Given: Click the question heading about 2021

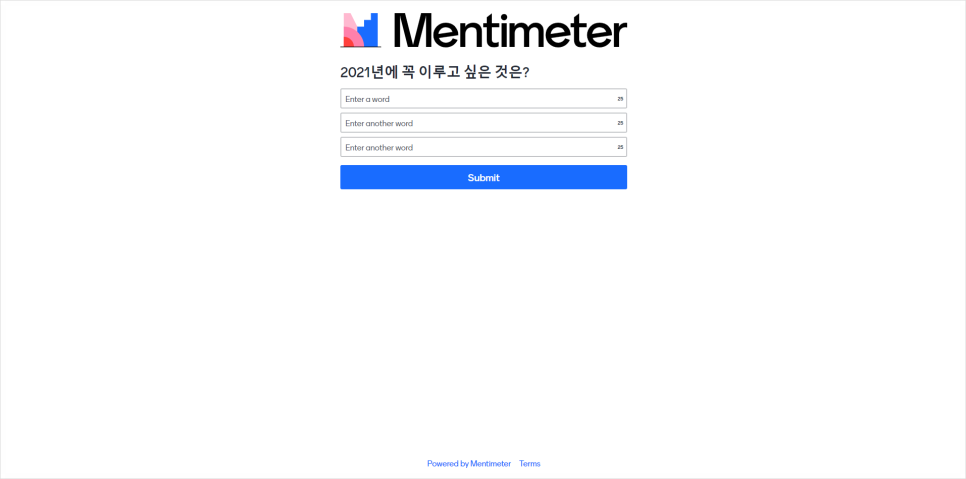Looking at the screenshot, I should 435,73.
